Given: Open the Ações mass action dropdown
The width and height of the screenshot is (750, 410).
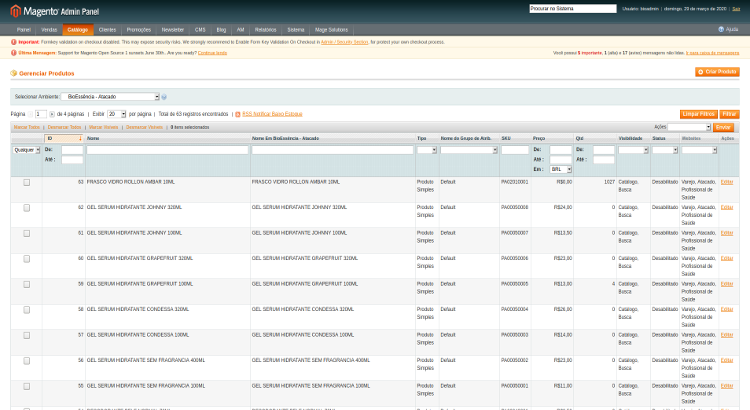Looking at the screenshot, I should 689,127.
